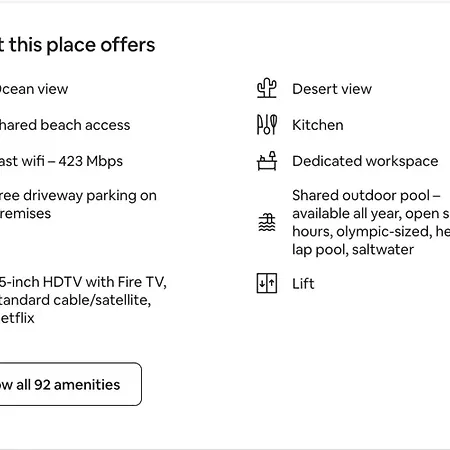Select the Desert view amenity text
Screen dimensions: 450x450
pos(332,89)
